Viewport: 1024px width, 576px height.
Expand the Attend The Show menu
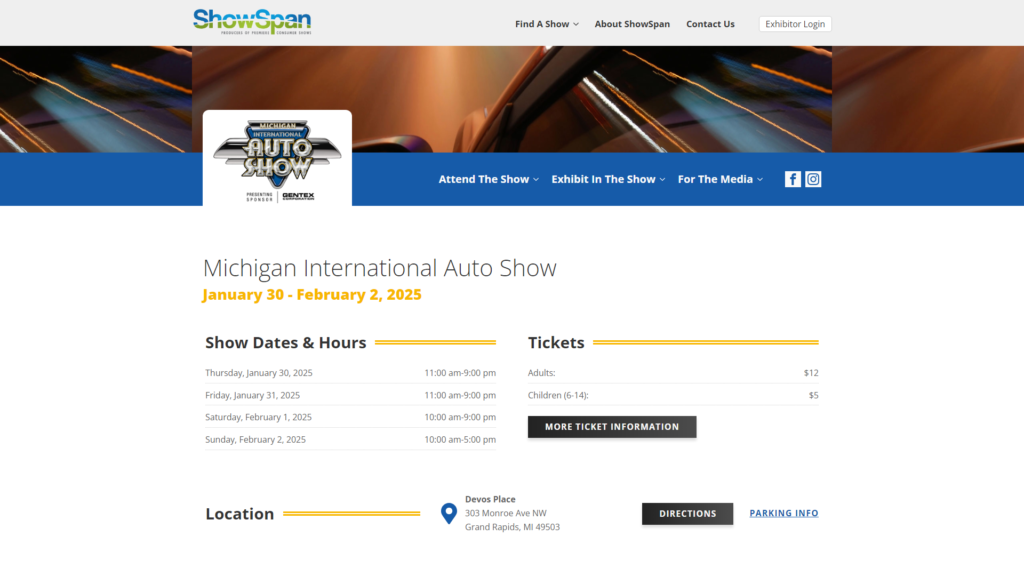pos(488,179)
